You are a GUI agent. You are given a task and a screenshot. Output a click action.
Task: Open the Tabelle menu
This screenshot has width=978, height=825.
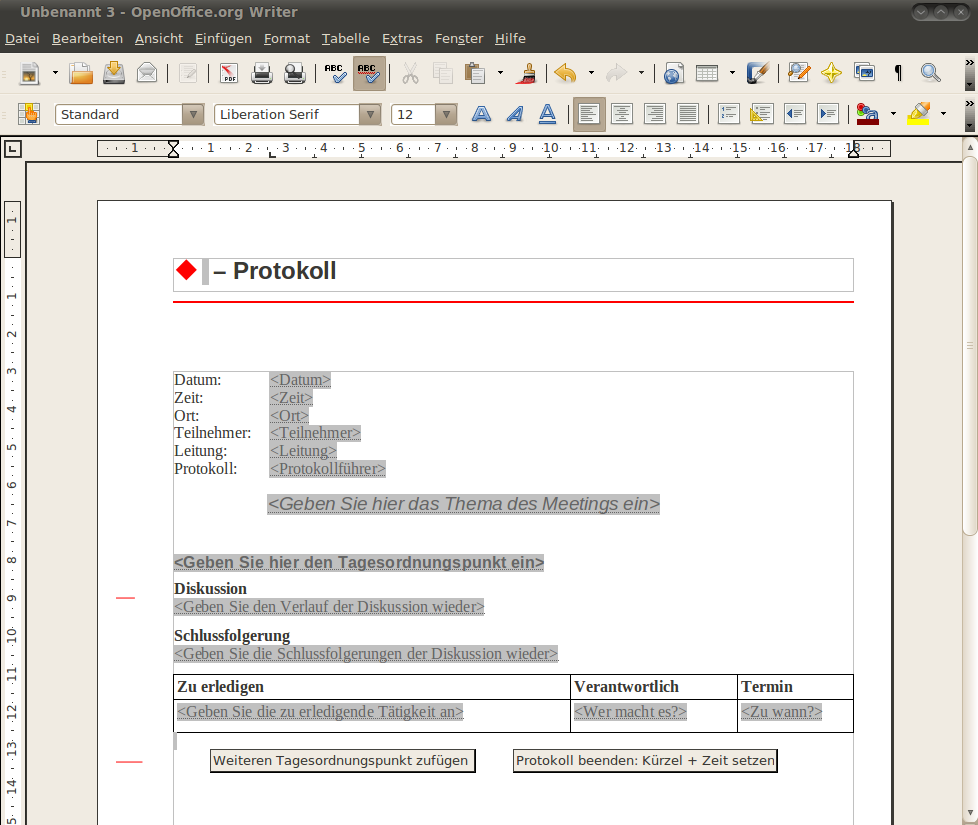click(x=345, y=38)
